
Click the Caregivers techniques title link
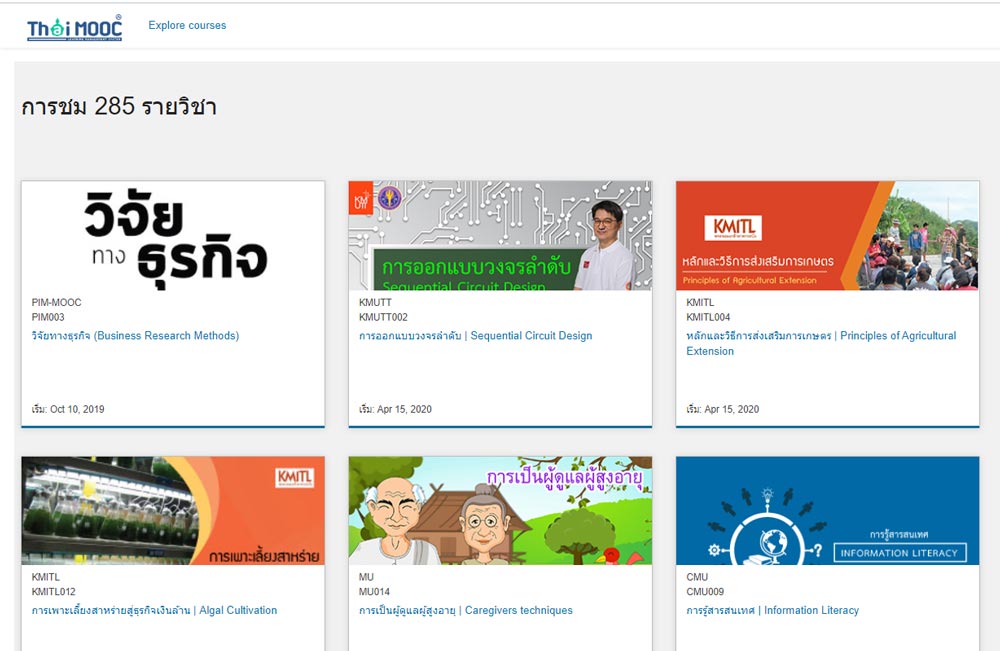point(466,611)
